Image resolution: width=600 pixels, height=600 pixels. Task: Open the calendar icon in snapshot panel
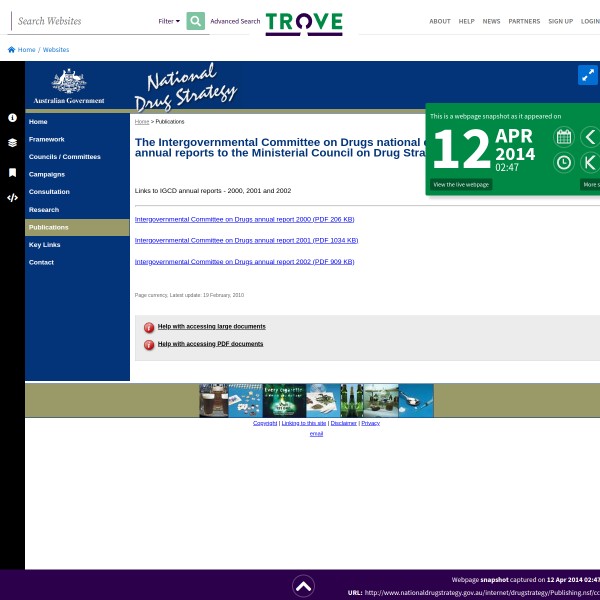[x=564, y=137]
